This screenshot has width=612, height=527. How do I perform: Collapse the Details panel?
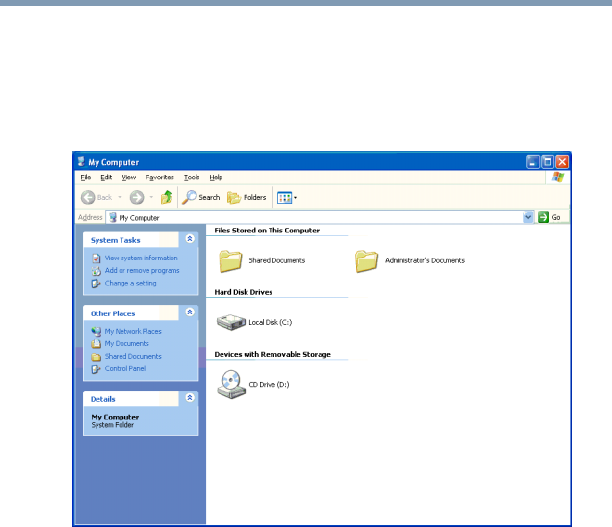click(x=190, y=397)
